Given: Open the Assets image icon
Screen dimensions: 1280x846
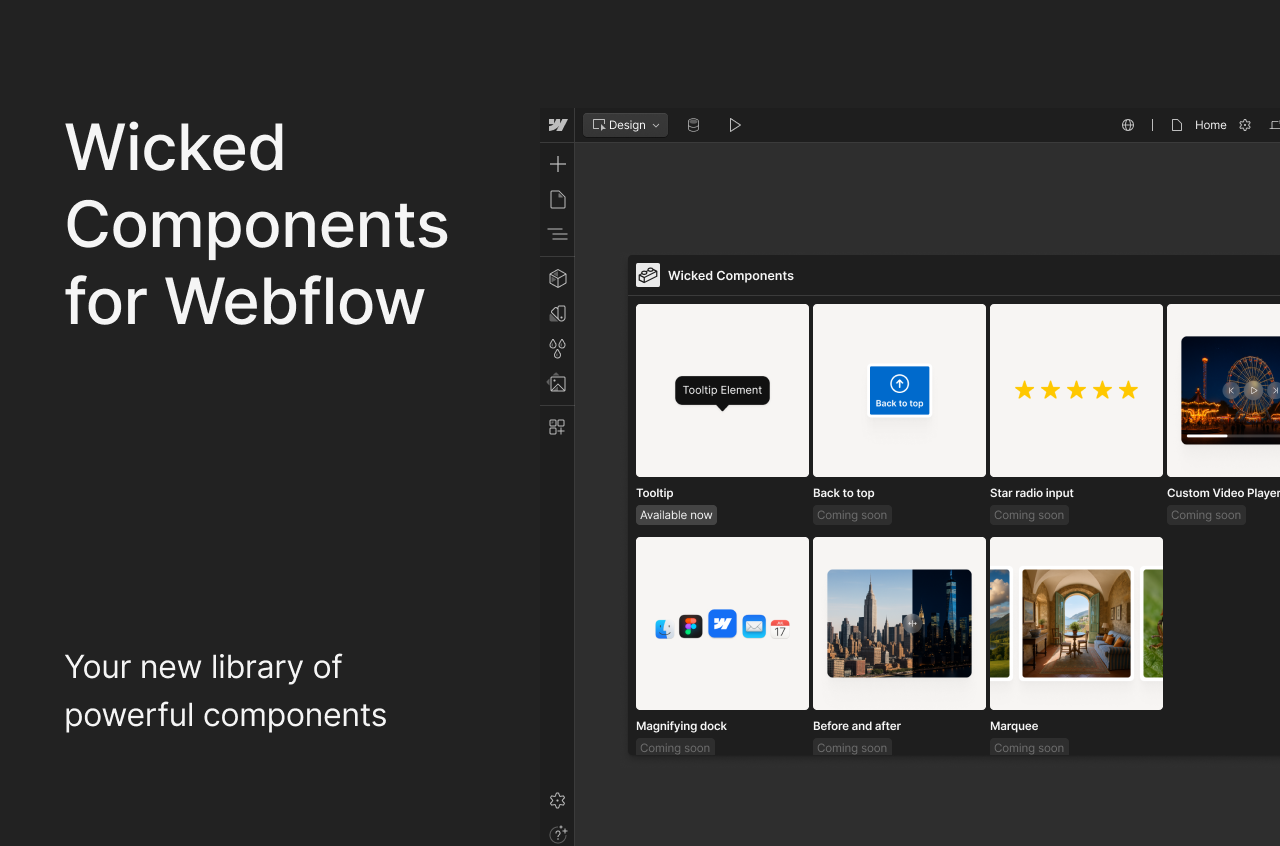Looking at the screenshot, I should coord(558,383).
